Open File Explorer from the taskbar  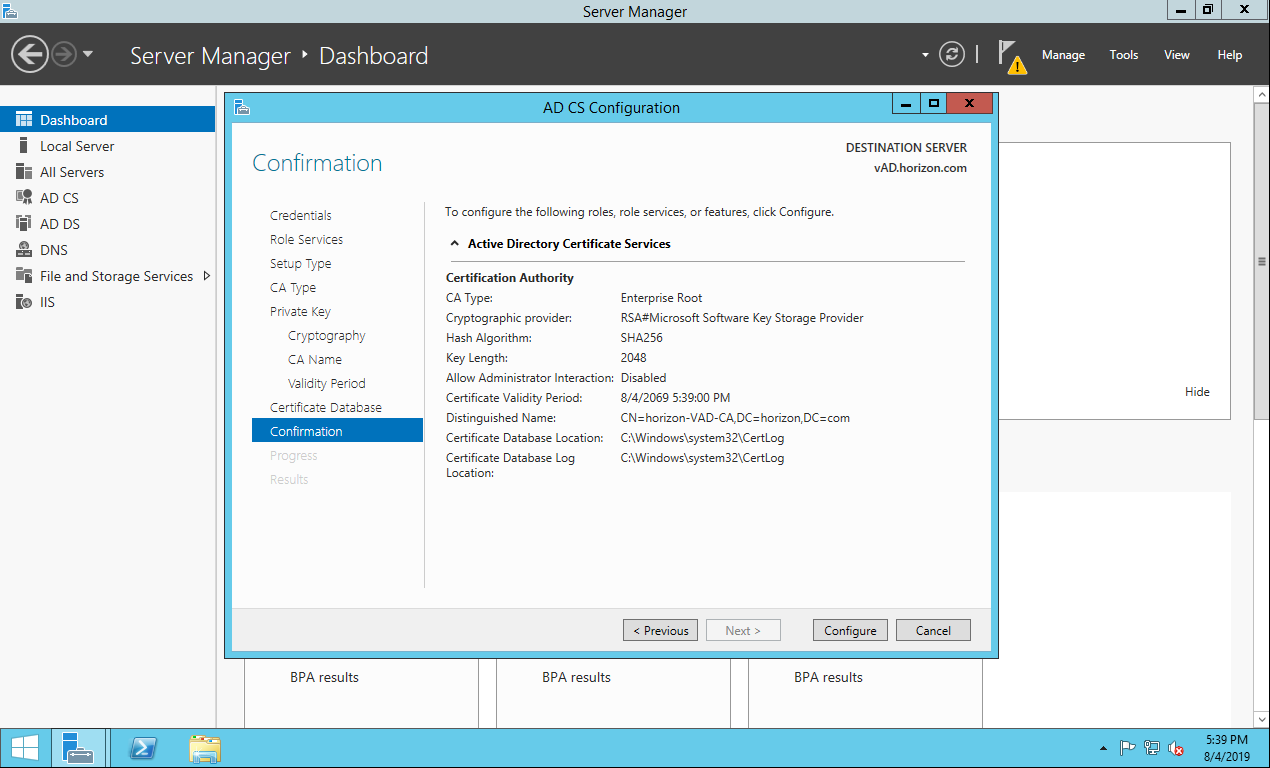[x=205, y=748]
